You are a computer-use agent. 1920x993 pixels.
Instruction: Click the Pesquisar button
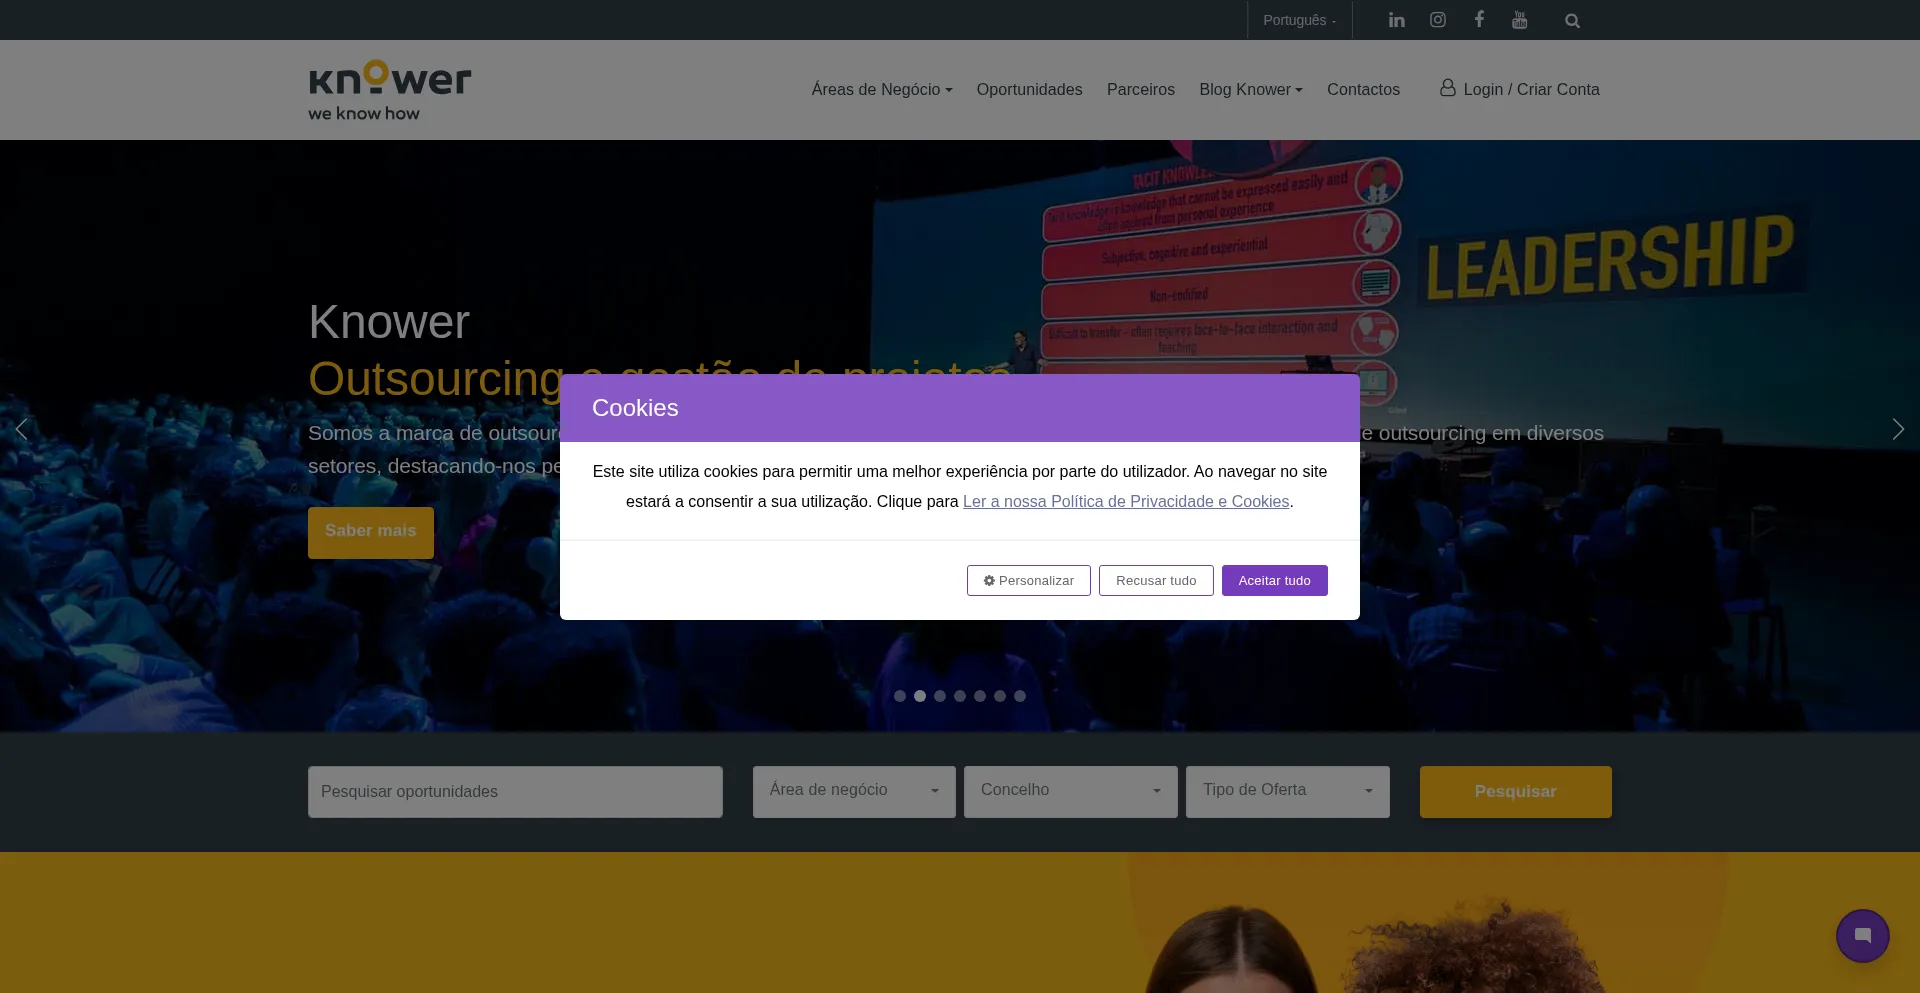click(x=1516, y=792)
